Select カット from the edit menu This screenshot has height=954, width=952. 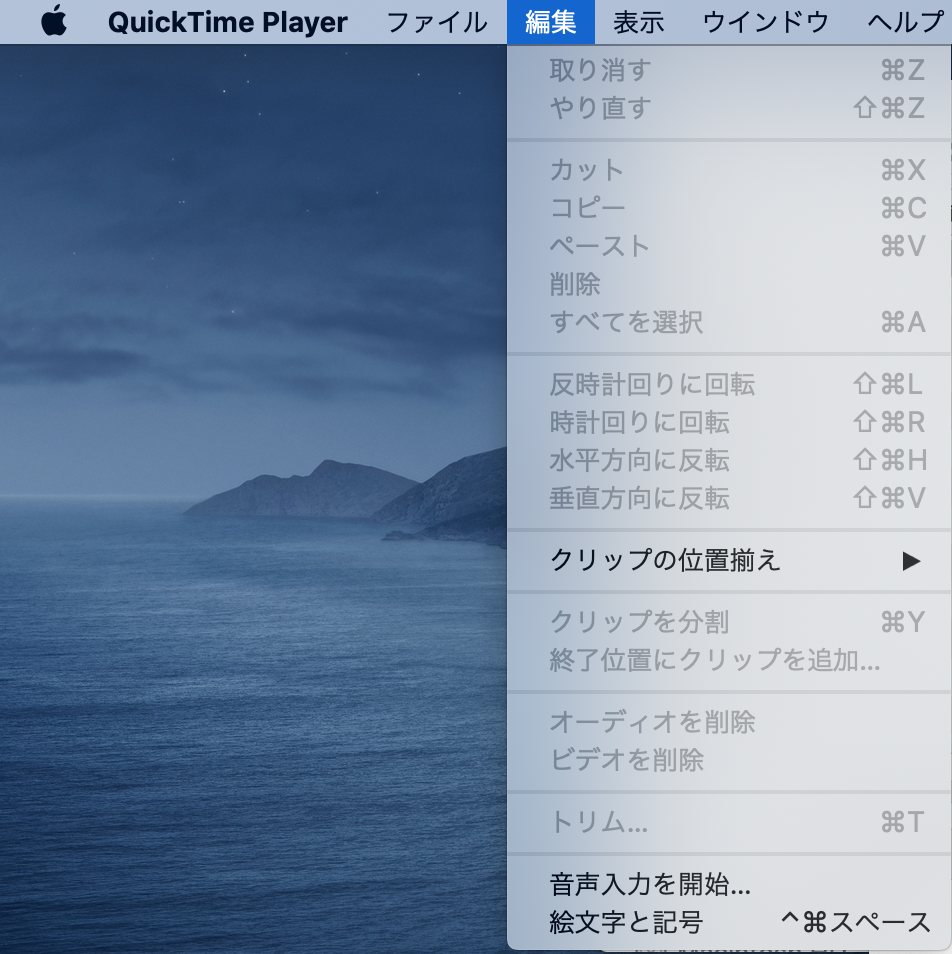point(587,170)
